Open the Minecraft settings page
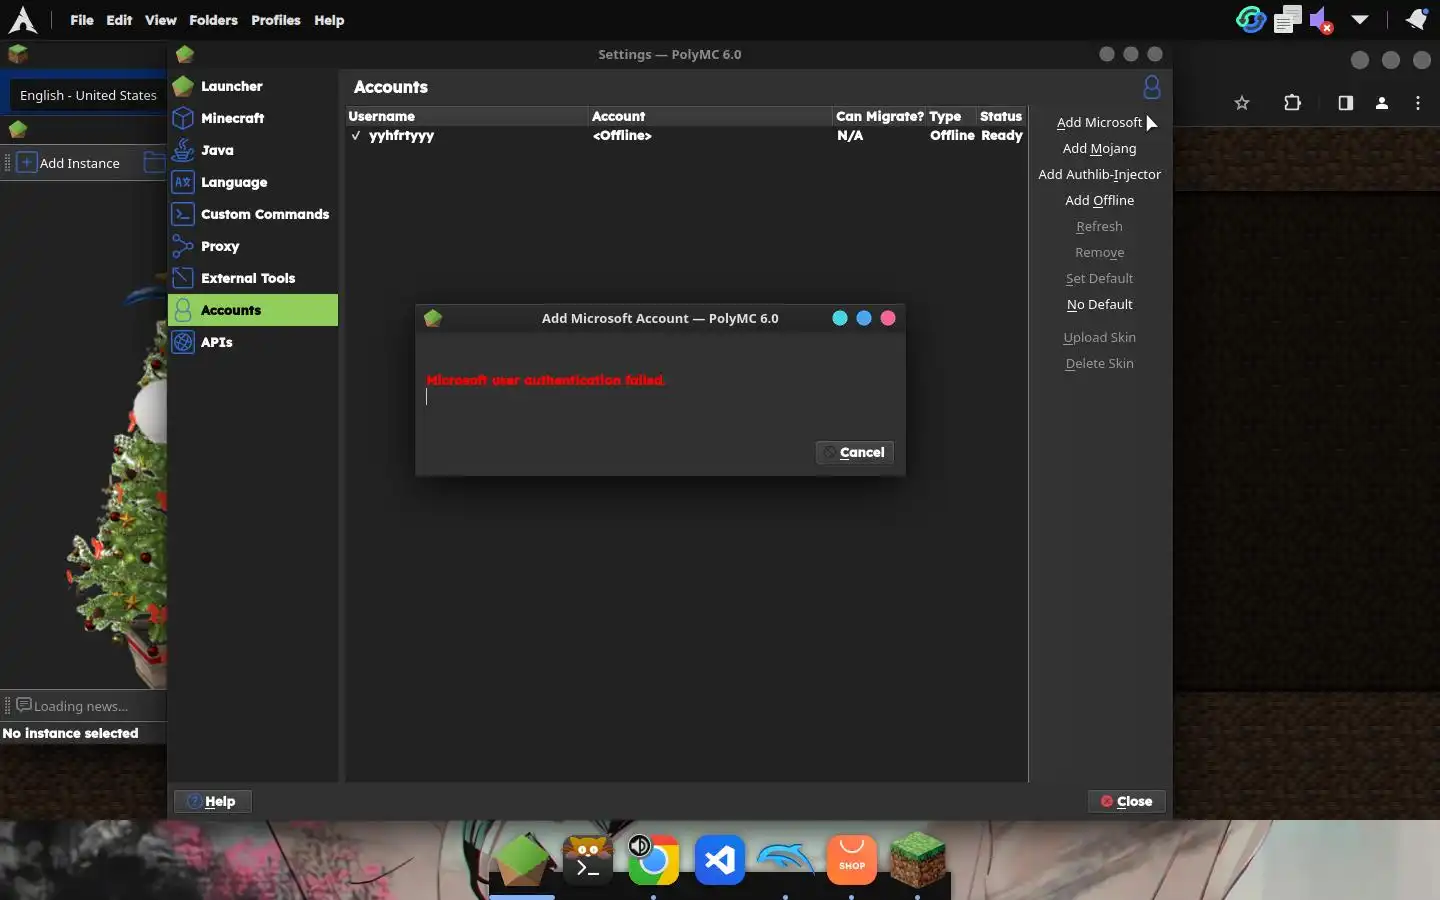This screenshot has width=1440, height=900. [x=253, y=118]
